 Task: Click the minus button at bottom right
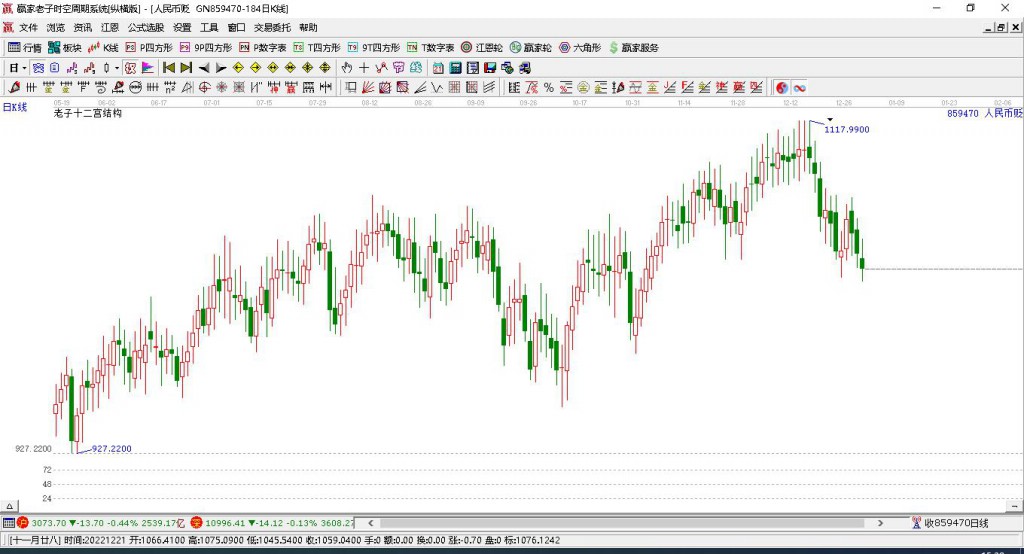coord(1014,506)
